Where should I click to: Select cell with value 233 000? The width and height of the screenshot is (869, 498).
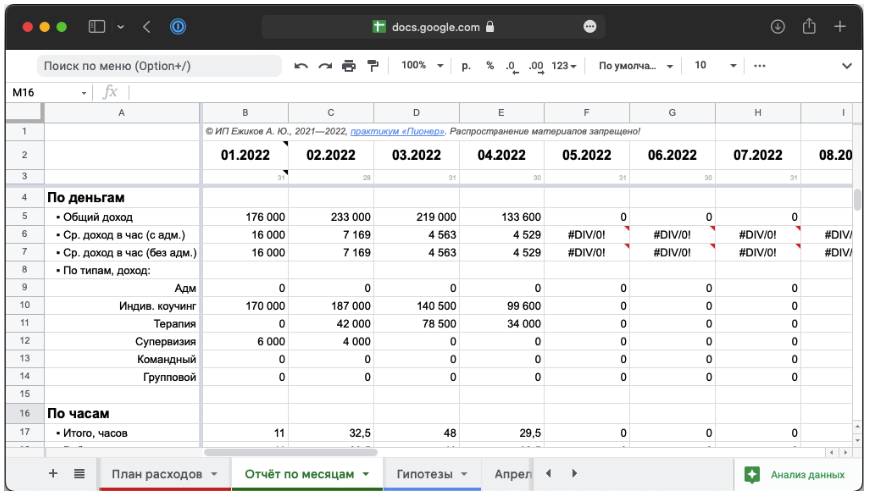(331, 217)
